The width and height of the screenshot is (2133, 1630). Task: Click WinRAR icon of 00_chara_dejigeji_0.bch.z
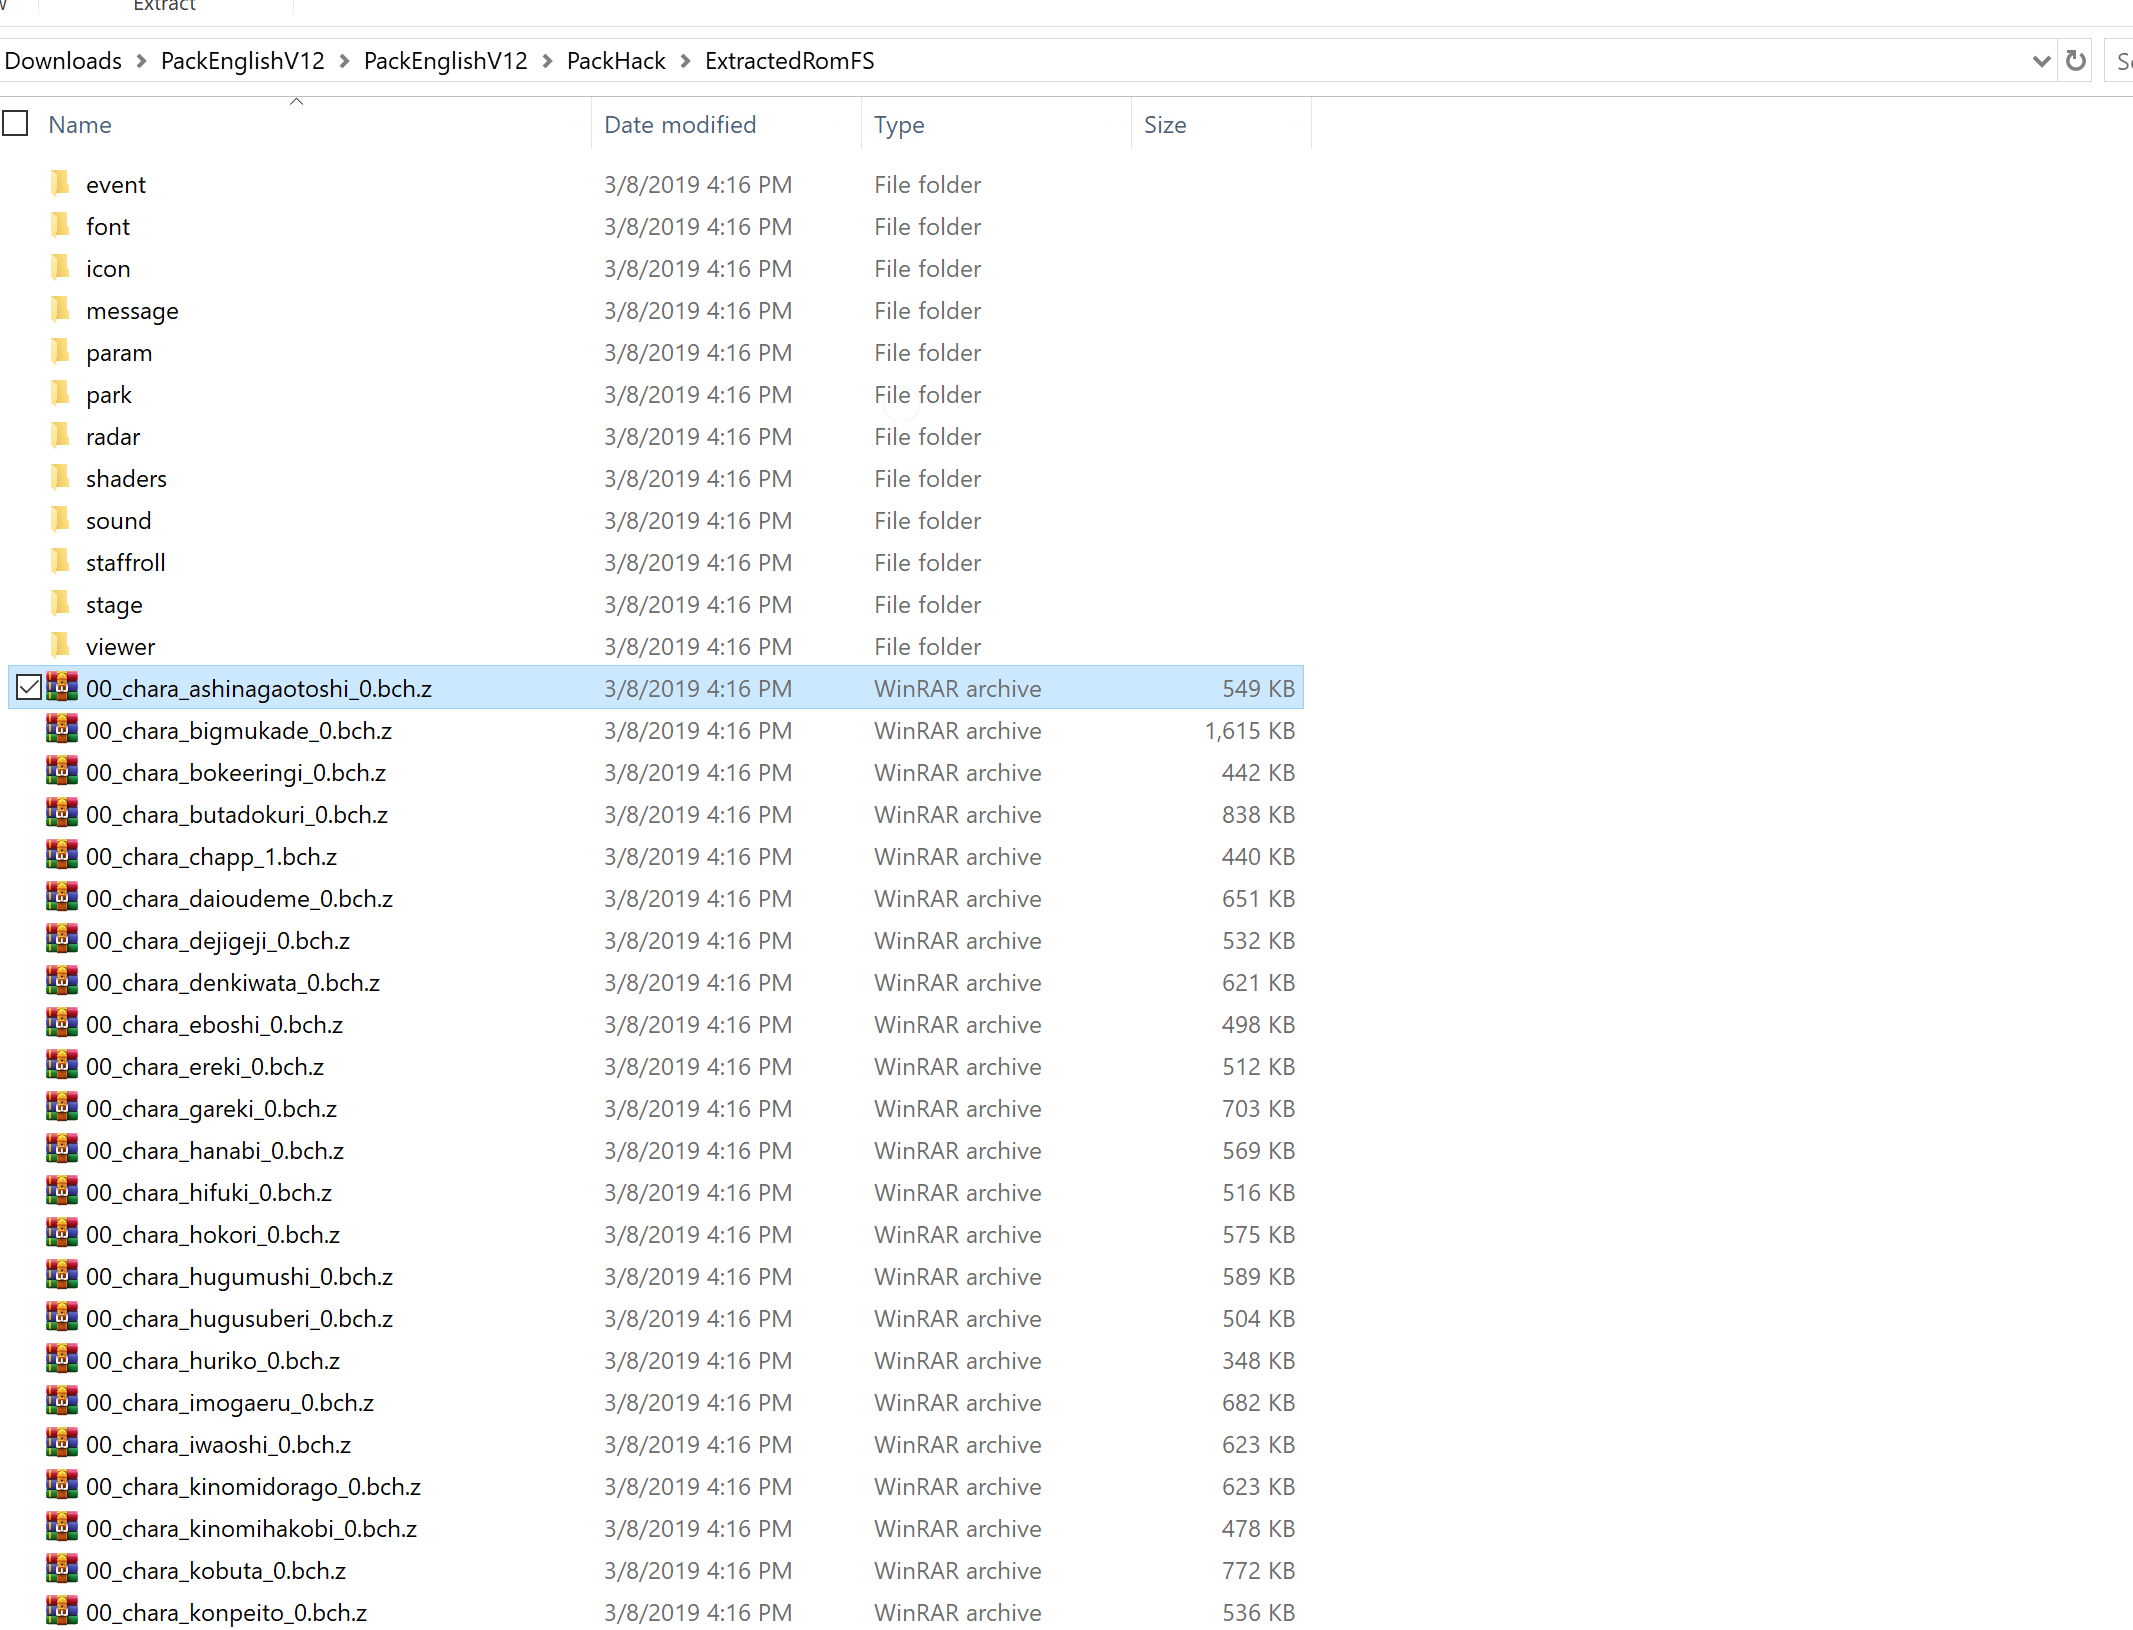(62, 940)
